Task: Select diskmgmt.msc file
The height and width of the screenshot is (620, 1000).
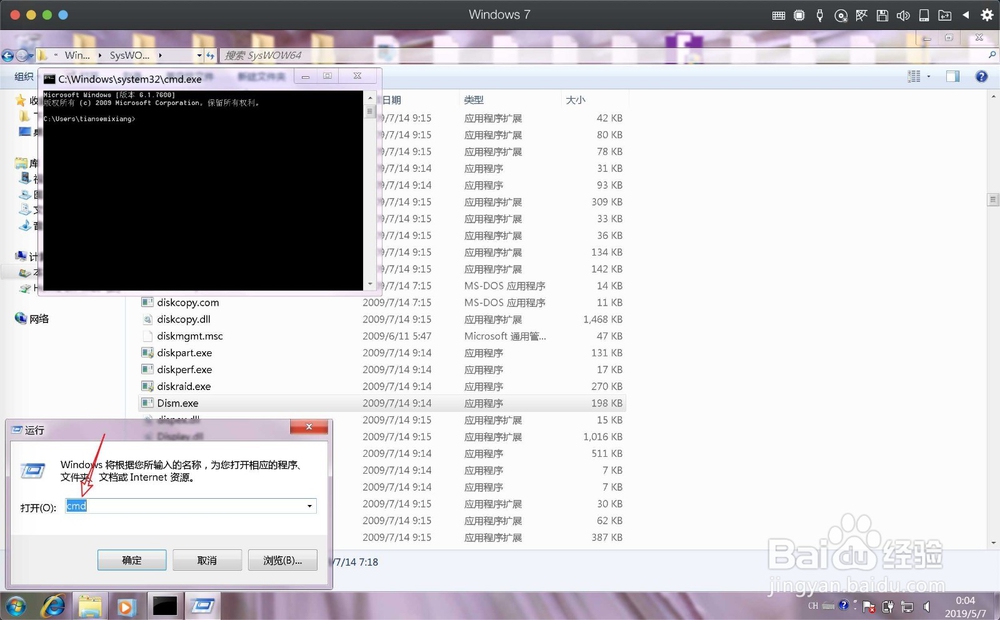Action: click(x=190, y=336)
